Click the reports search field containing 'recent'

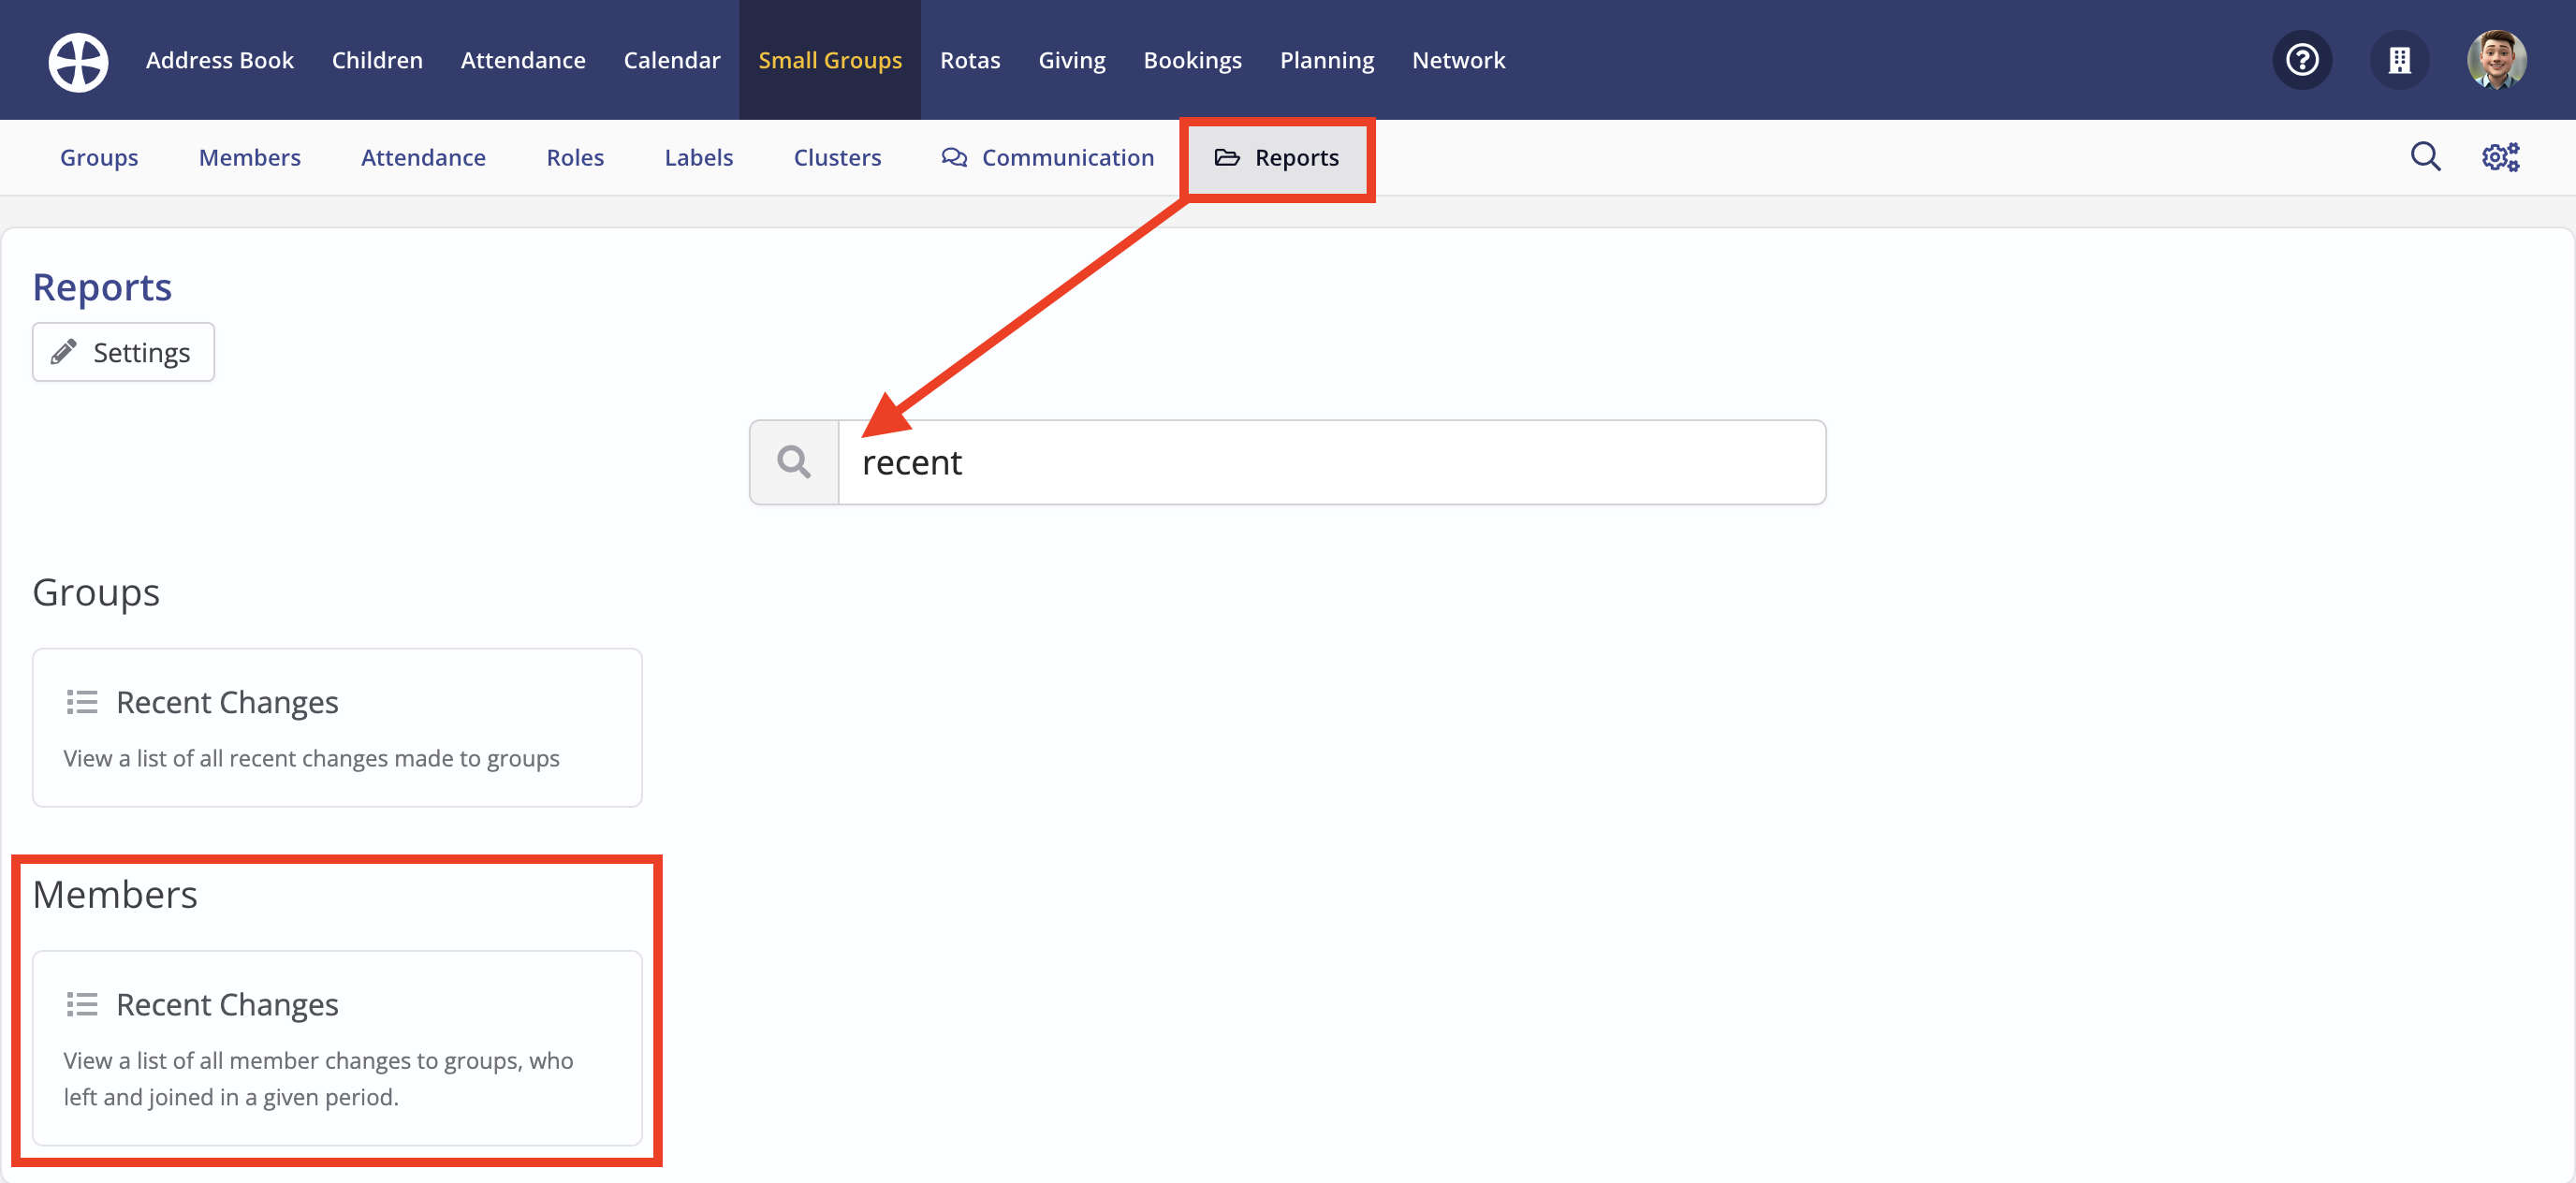click(x=1332, y=462)
